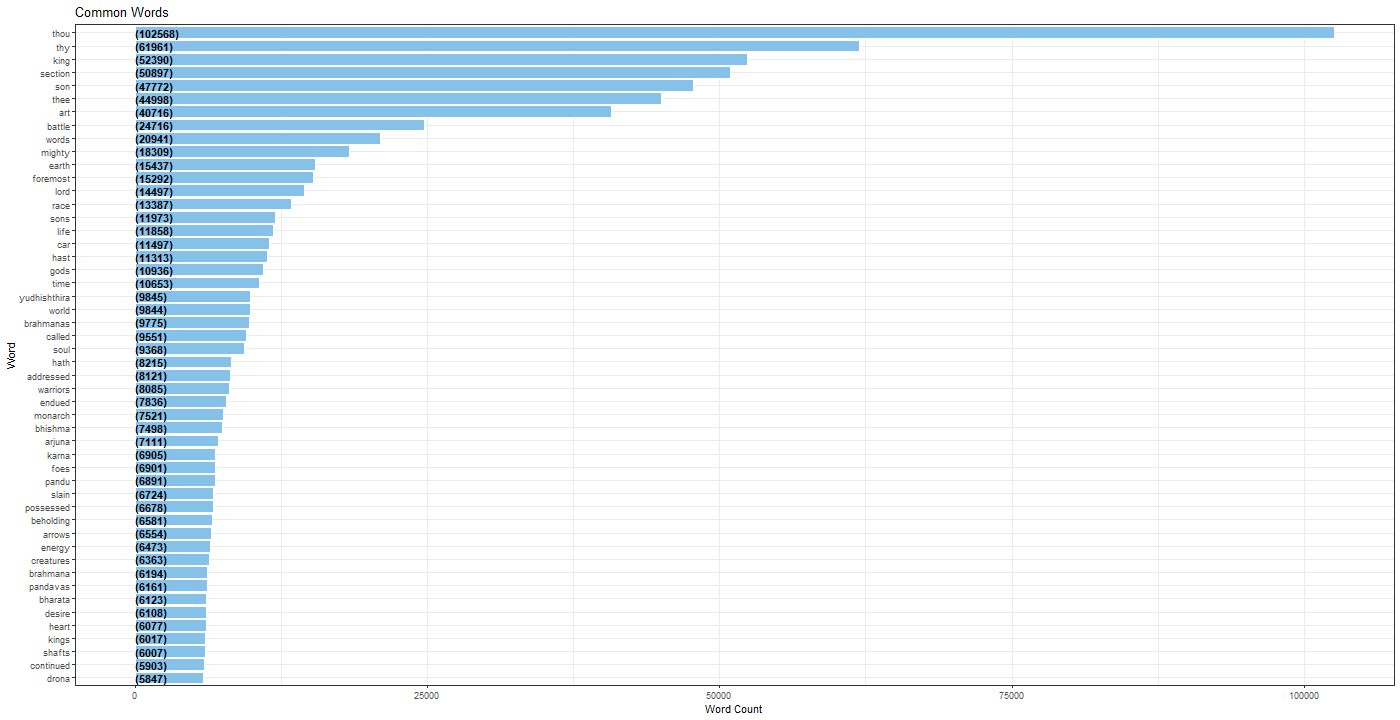Screen dimensions: 1400x720
Task: Click the 'Common Words' chart title
Action: tap(122, 13)
